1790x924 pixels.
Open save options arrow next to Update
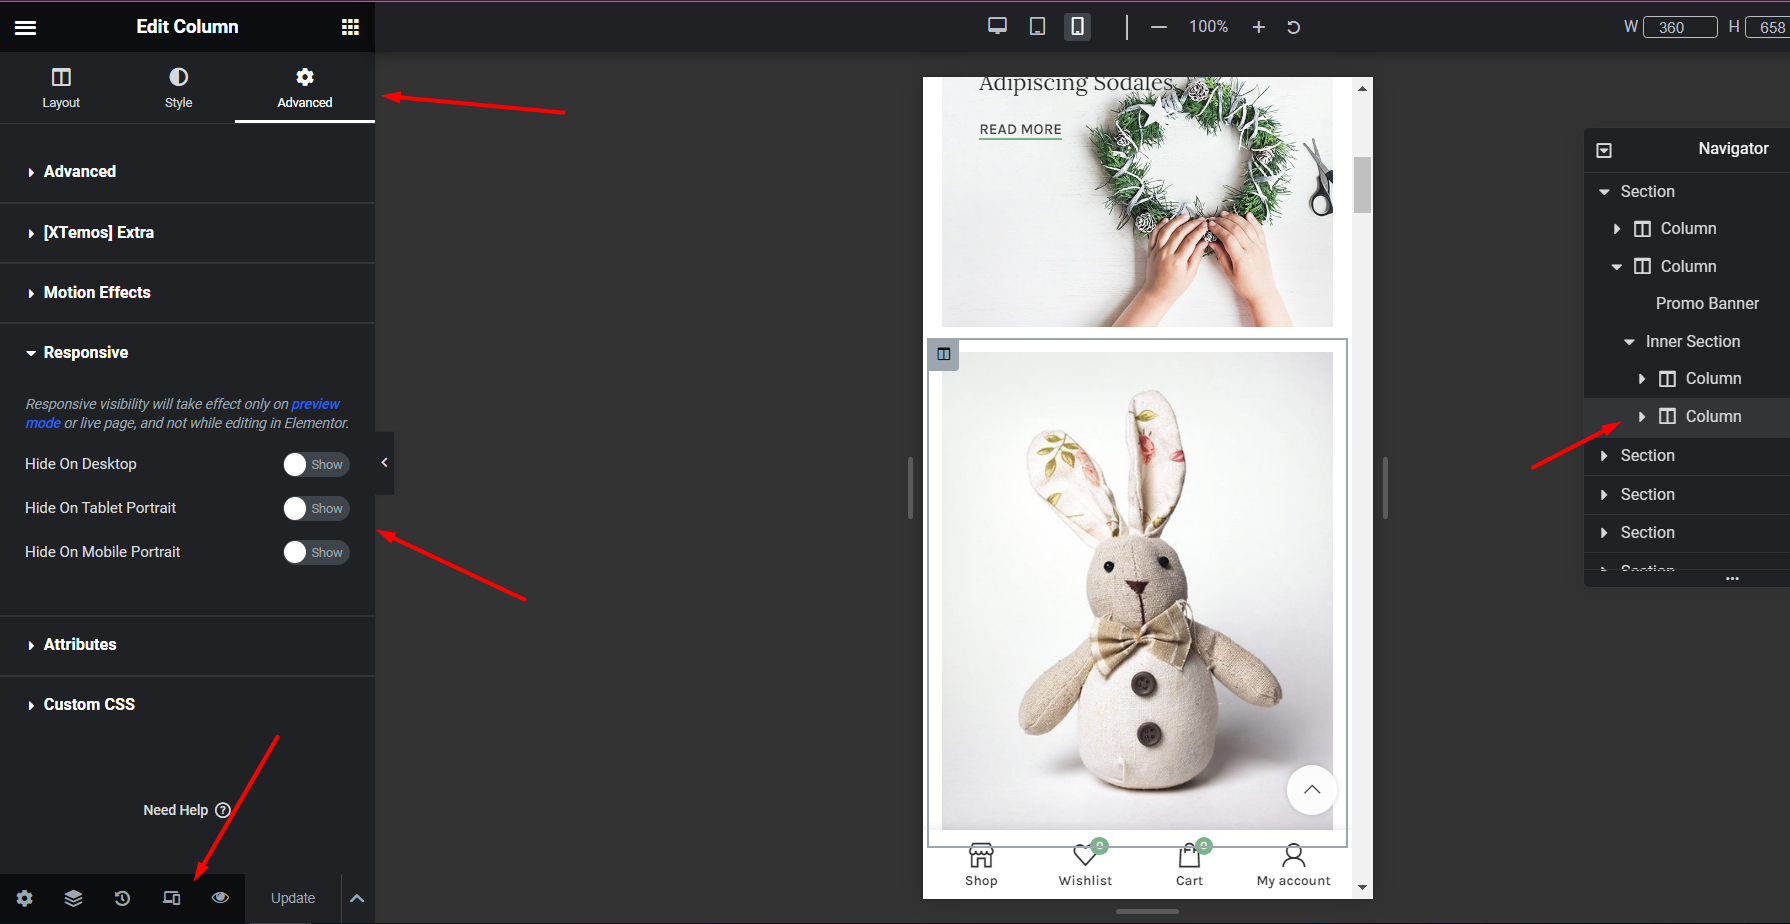click(x=357, y=898)
